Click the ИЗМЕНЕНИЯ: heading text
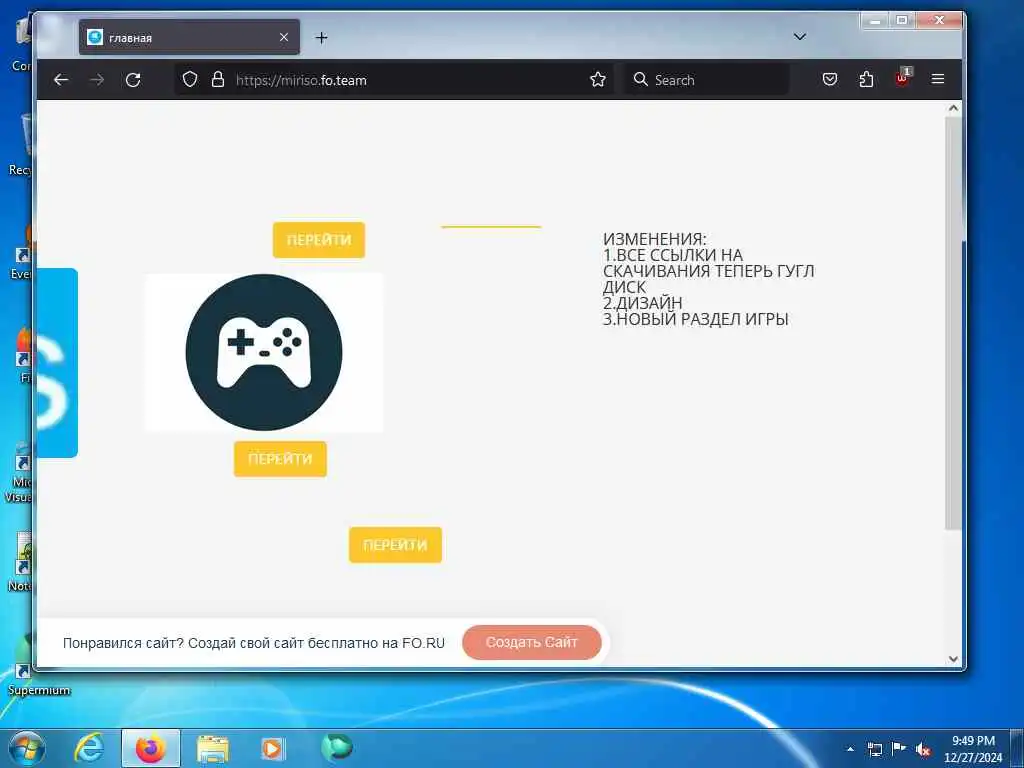The image size is (1024, 768). [x=654, y=239]
